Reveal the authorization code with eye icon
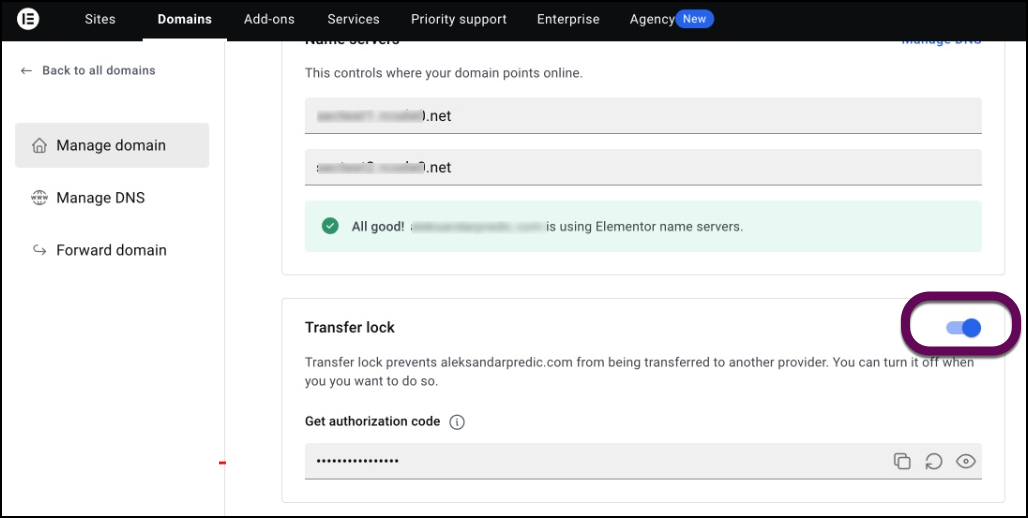Viewport: 1028px width, 518px height. tap(966, 461)
